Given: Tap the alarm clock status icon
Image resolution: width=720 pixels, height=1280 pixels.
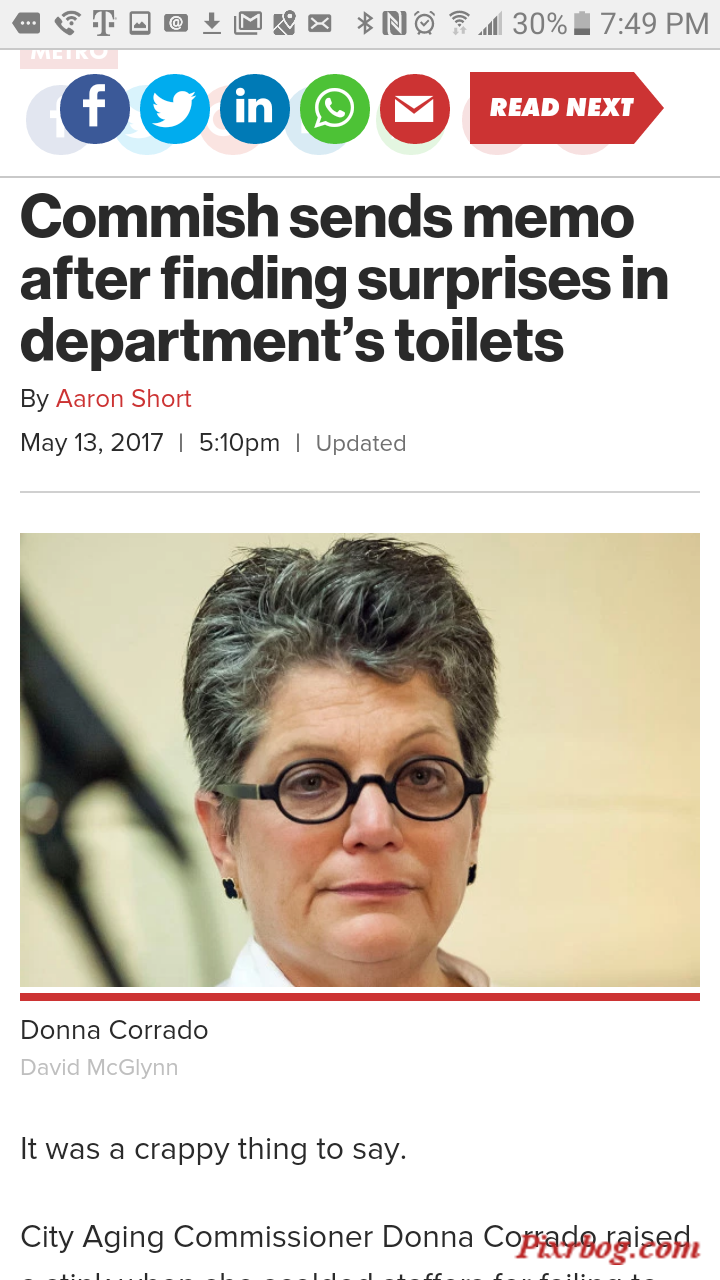Looking at the screenshot, I should (x=425, y=23).
